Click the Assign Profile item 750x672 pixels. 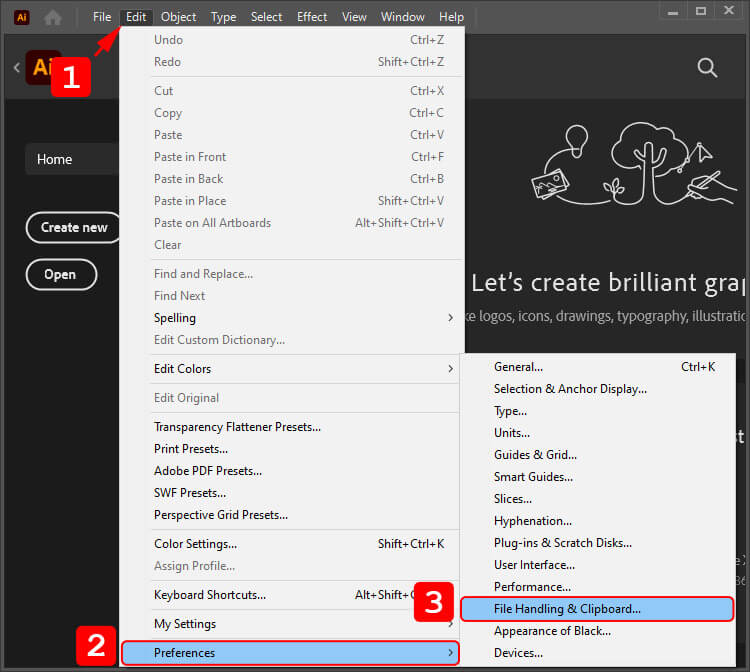(x=290, y=566)
